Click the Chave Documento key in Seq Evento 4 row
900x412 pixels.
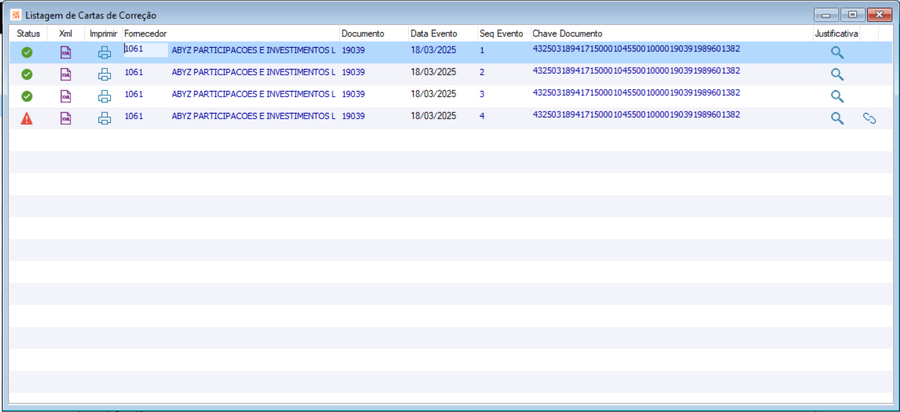(x=636, y=114)
